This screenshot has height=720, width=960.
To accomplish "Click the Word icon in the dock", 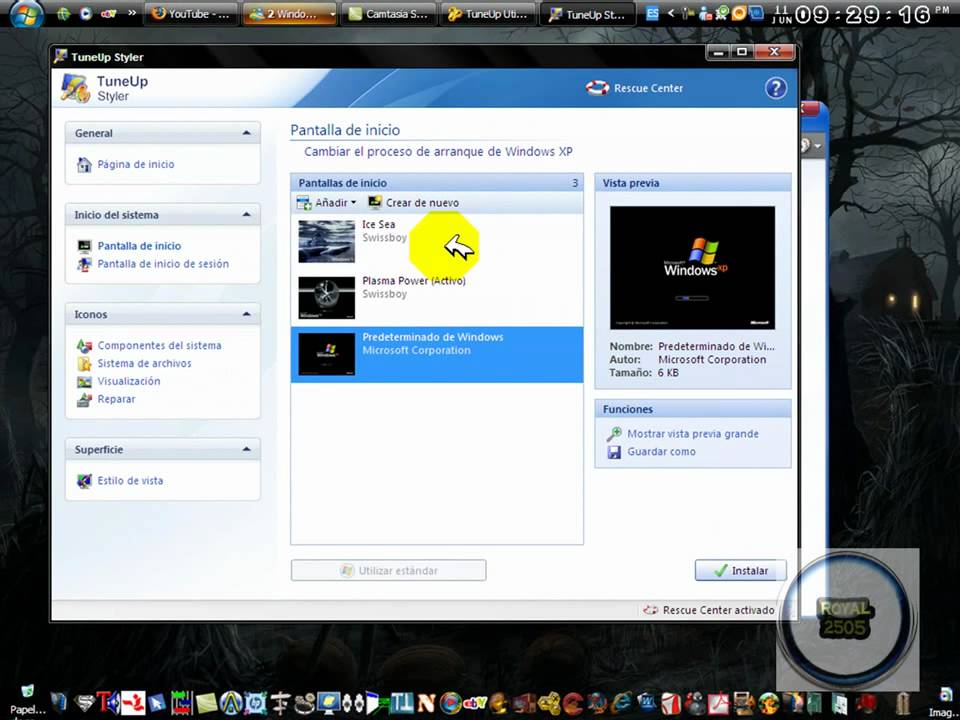I will (647, 702).
